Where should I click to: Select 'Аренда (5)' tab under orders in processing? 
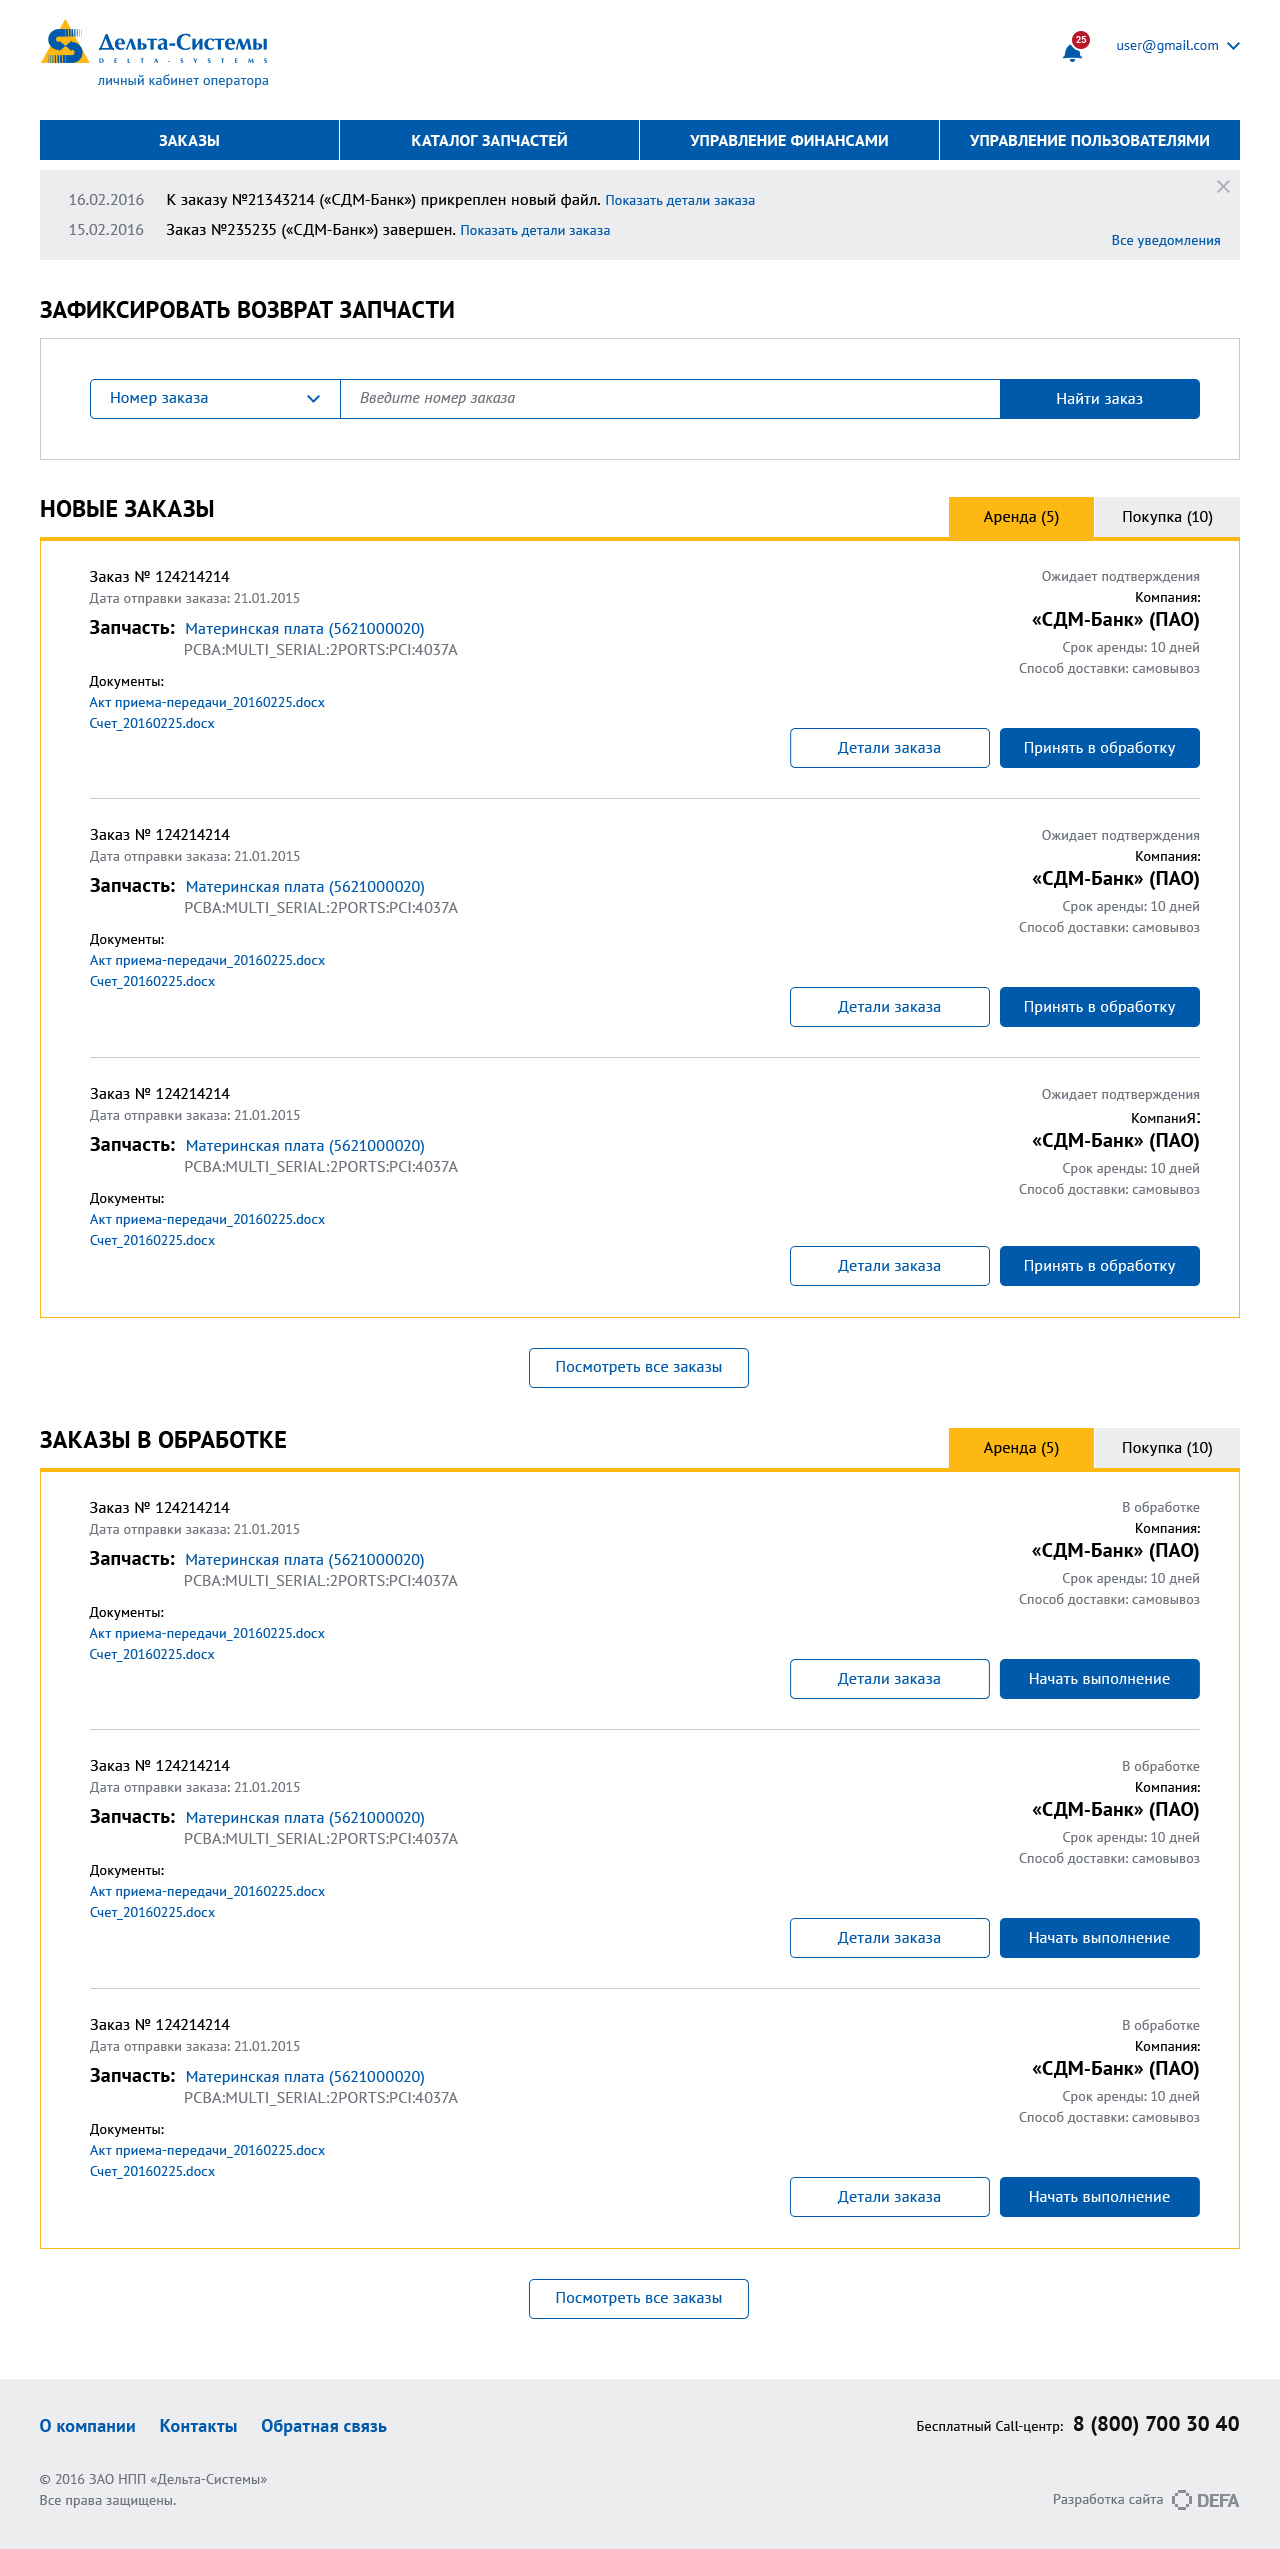[x=1020, y=1448]
